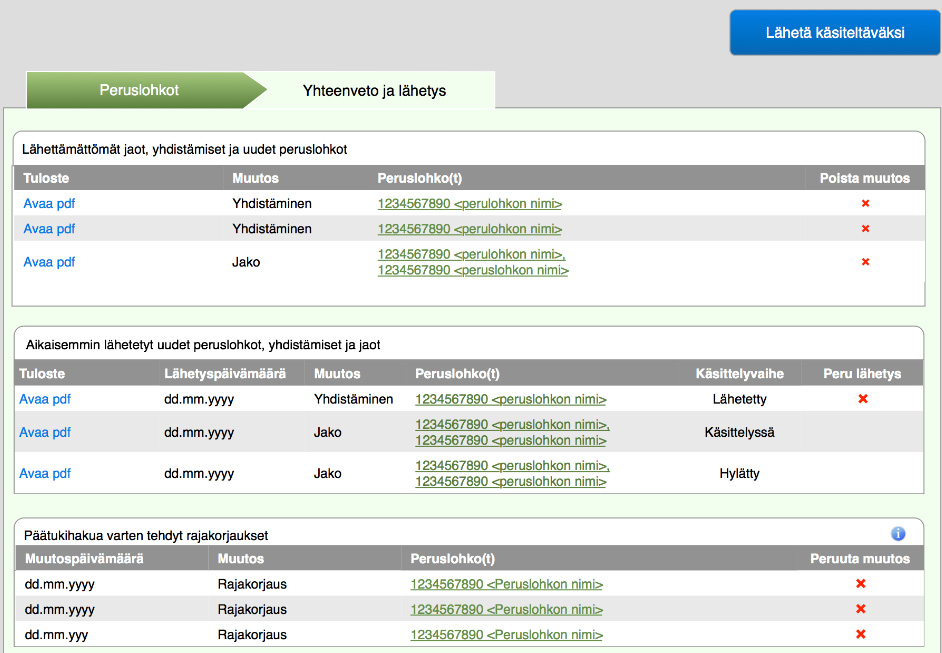The image size is (942, 653).
Task: Open the pdf for the first unsent Yhdistäminen
Action: (x=49, y=204)
